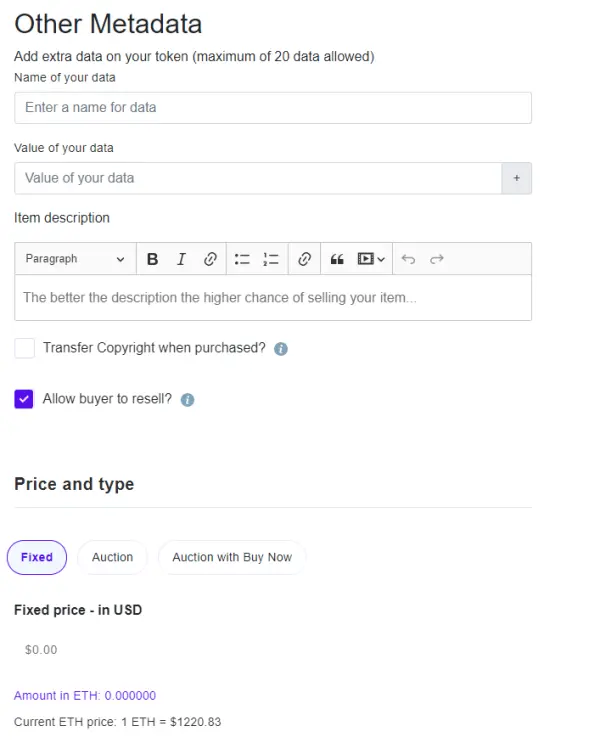Open the Paragraph style dropdown

[75, 259]
